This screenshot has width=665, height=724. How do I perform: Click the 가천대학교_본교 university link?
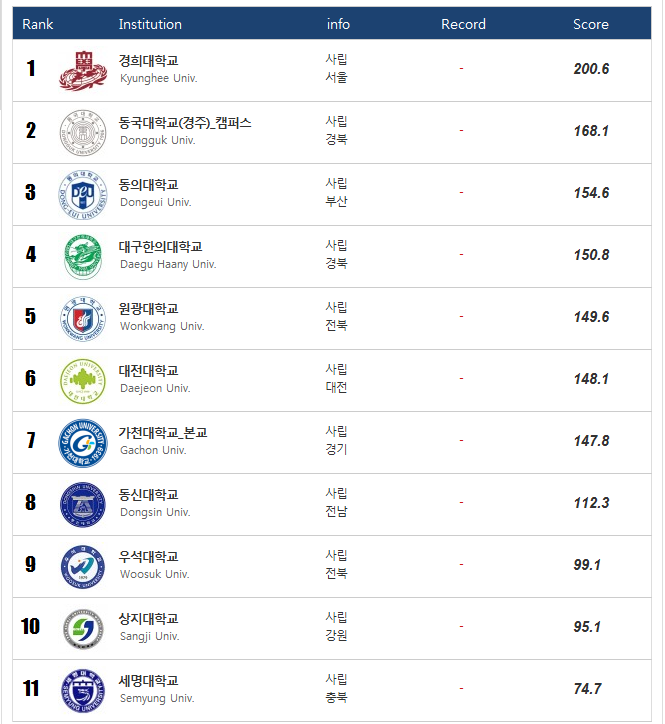click(x=163, y=433)
